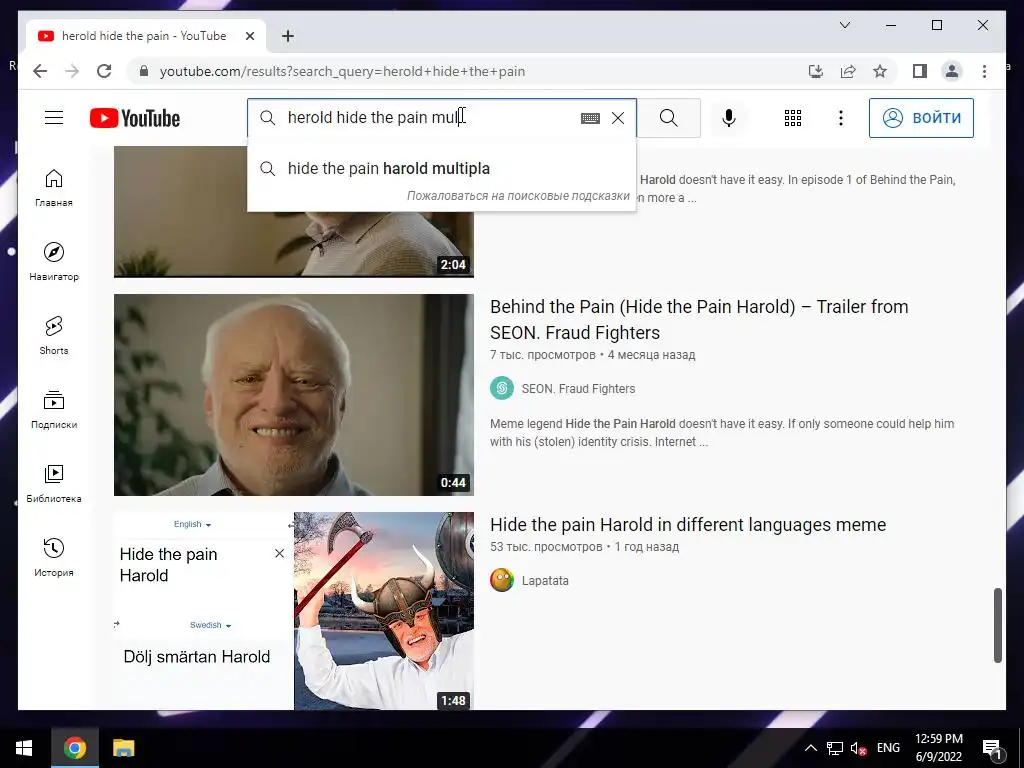Click the Chrome taskbar icon
1024x768 pixels.
pos(74,748)
